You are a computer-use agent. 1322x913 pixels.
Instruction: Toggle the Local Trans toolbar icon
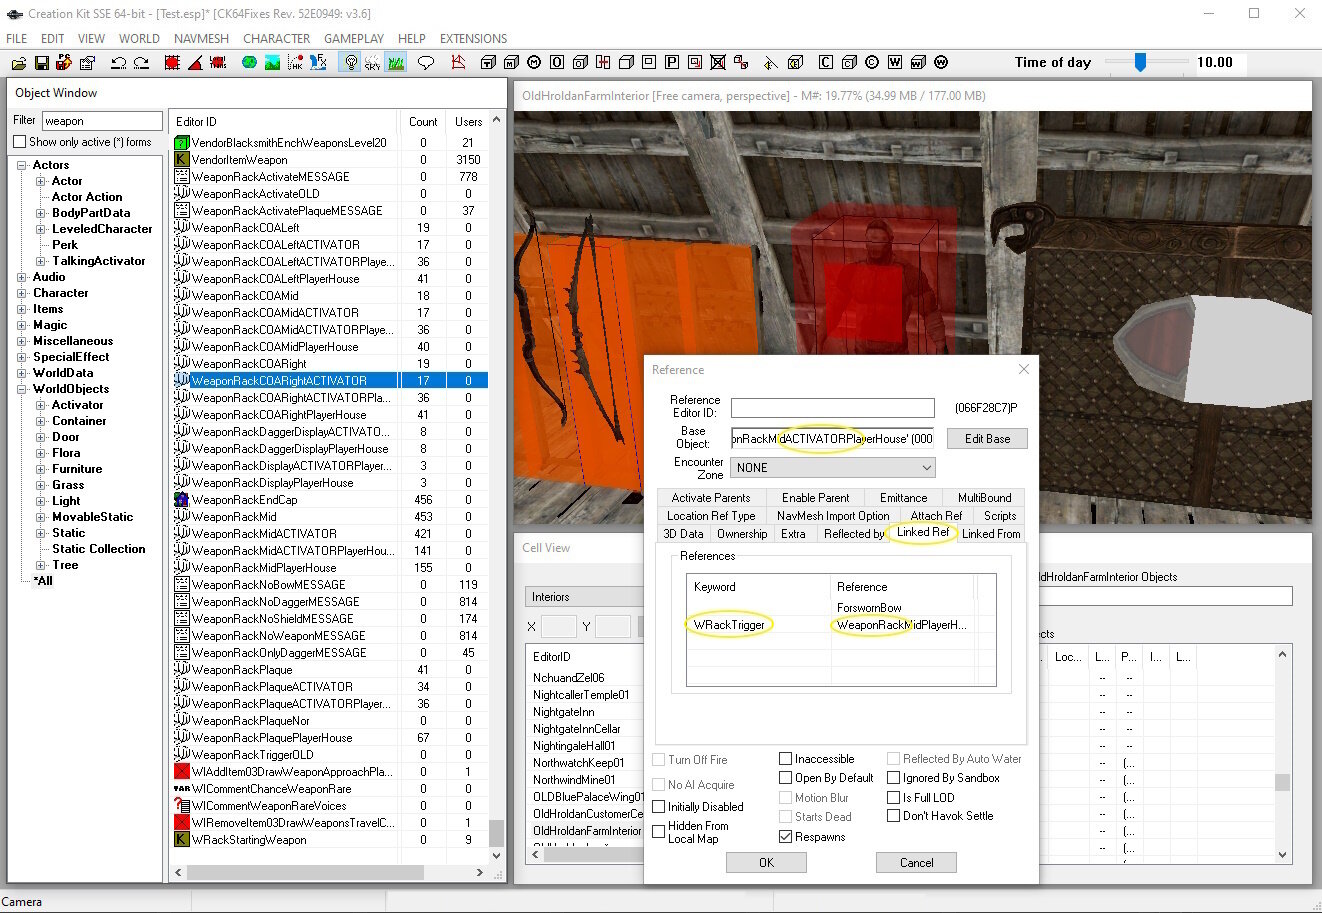tap(218, 63)
